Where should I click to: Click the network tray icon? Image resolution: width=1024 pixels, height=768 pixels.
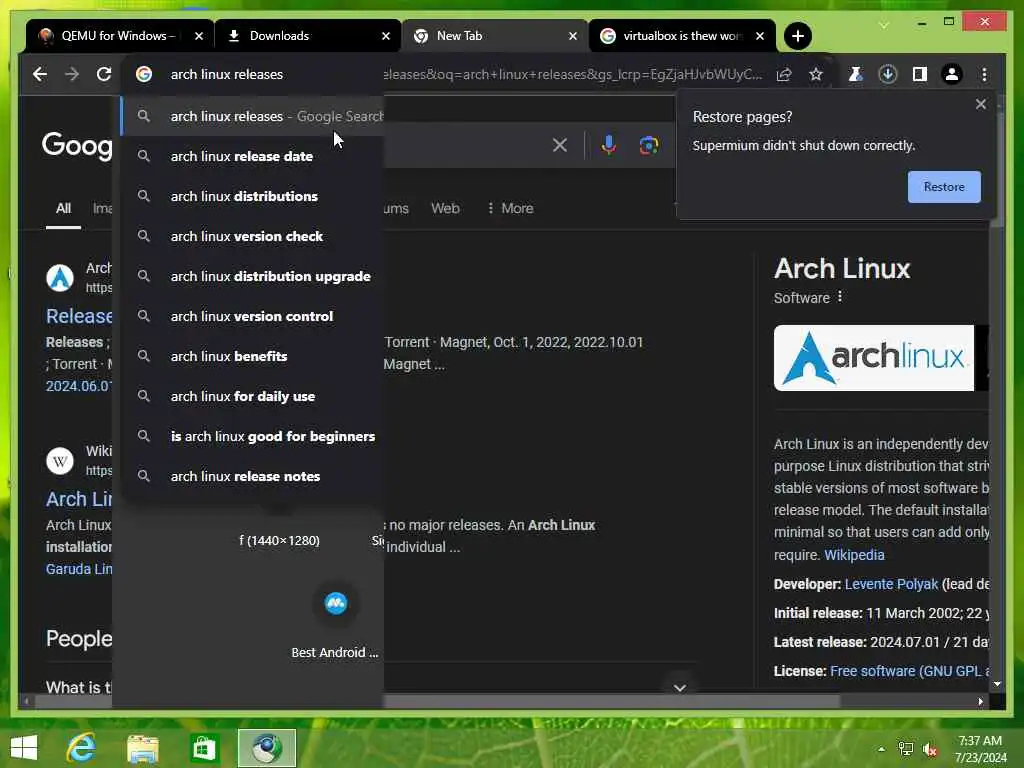(x=906, y=749)
